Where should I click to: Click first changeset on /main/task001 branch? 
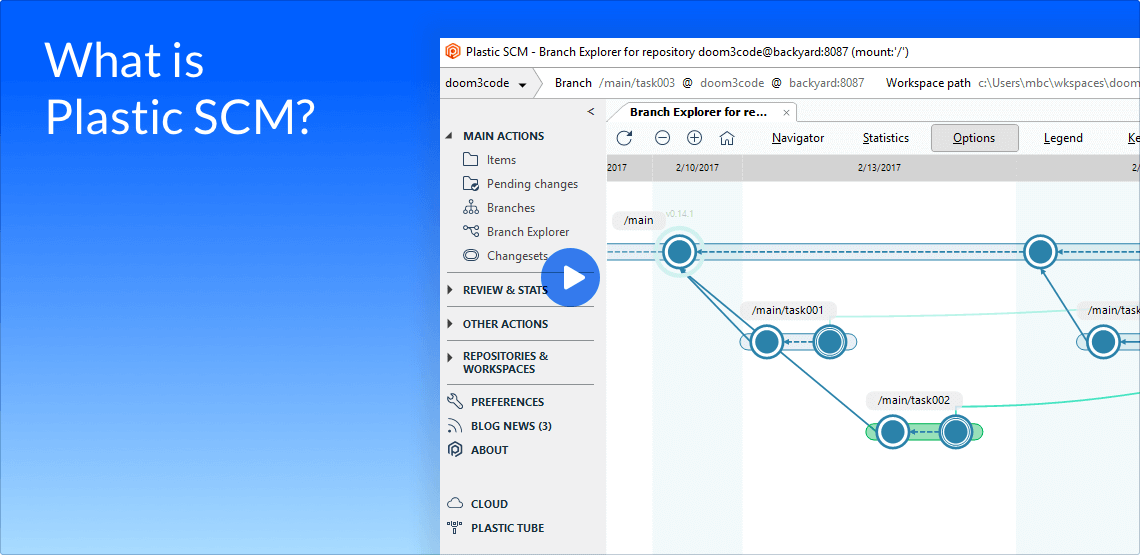pyautogui.click(x=766, y=341)
